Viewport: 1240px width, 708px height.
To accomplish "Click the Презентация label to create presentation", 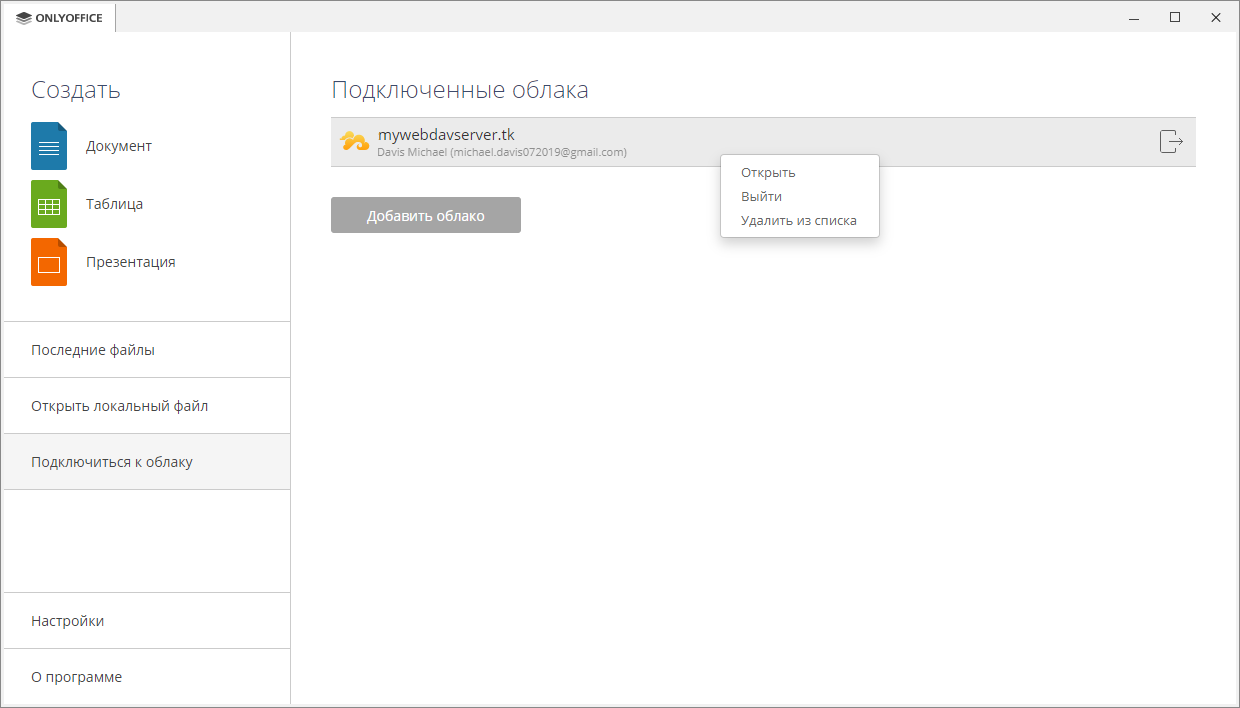I will [x=130, y=262].
